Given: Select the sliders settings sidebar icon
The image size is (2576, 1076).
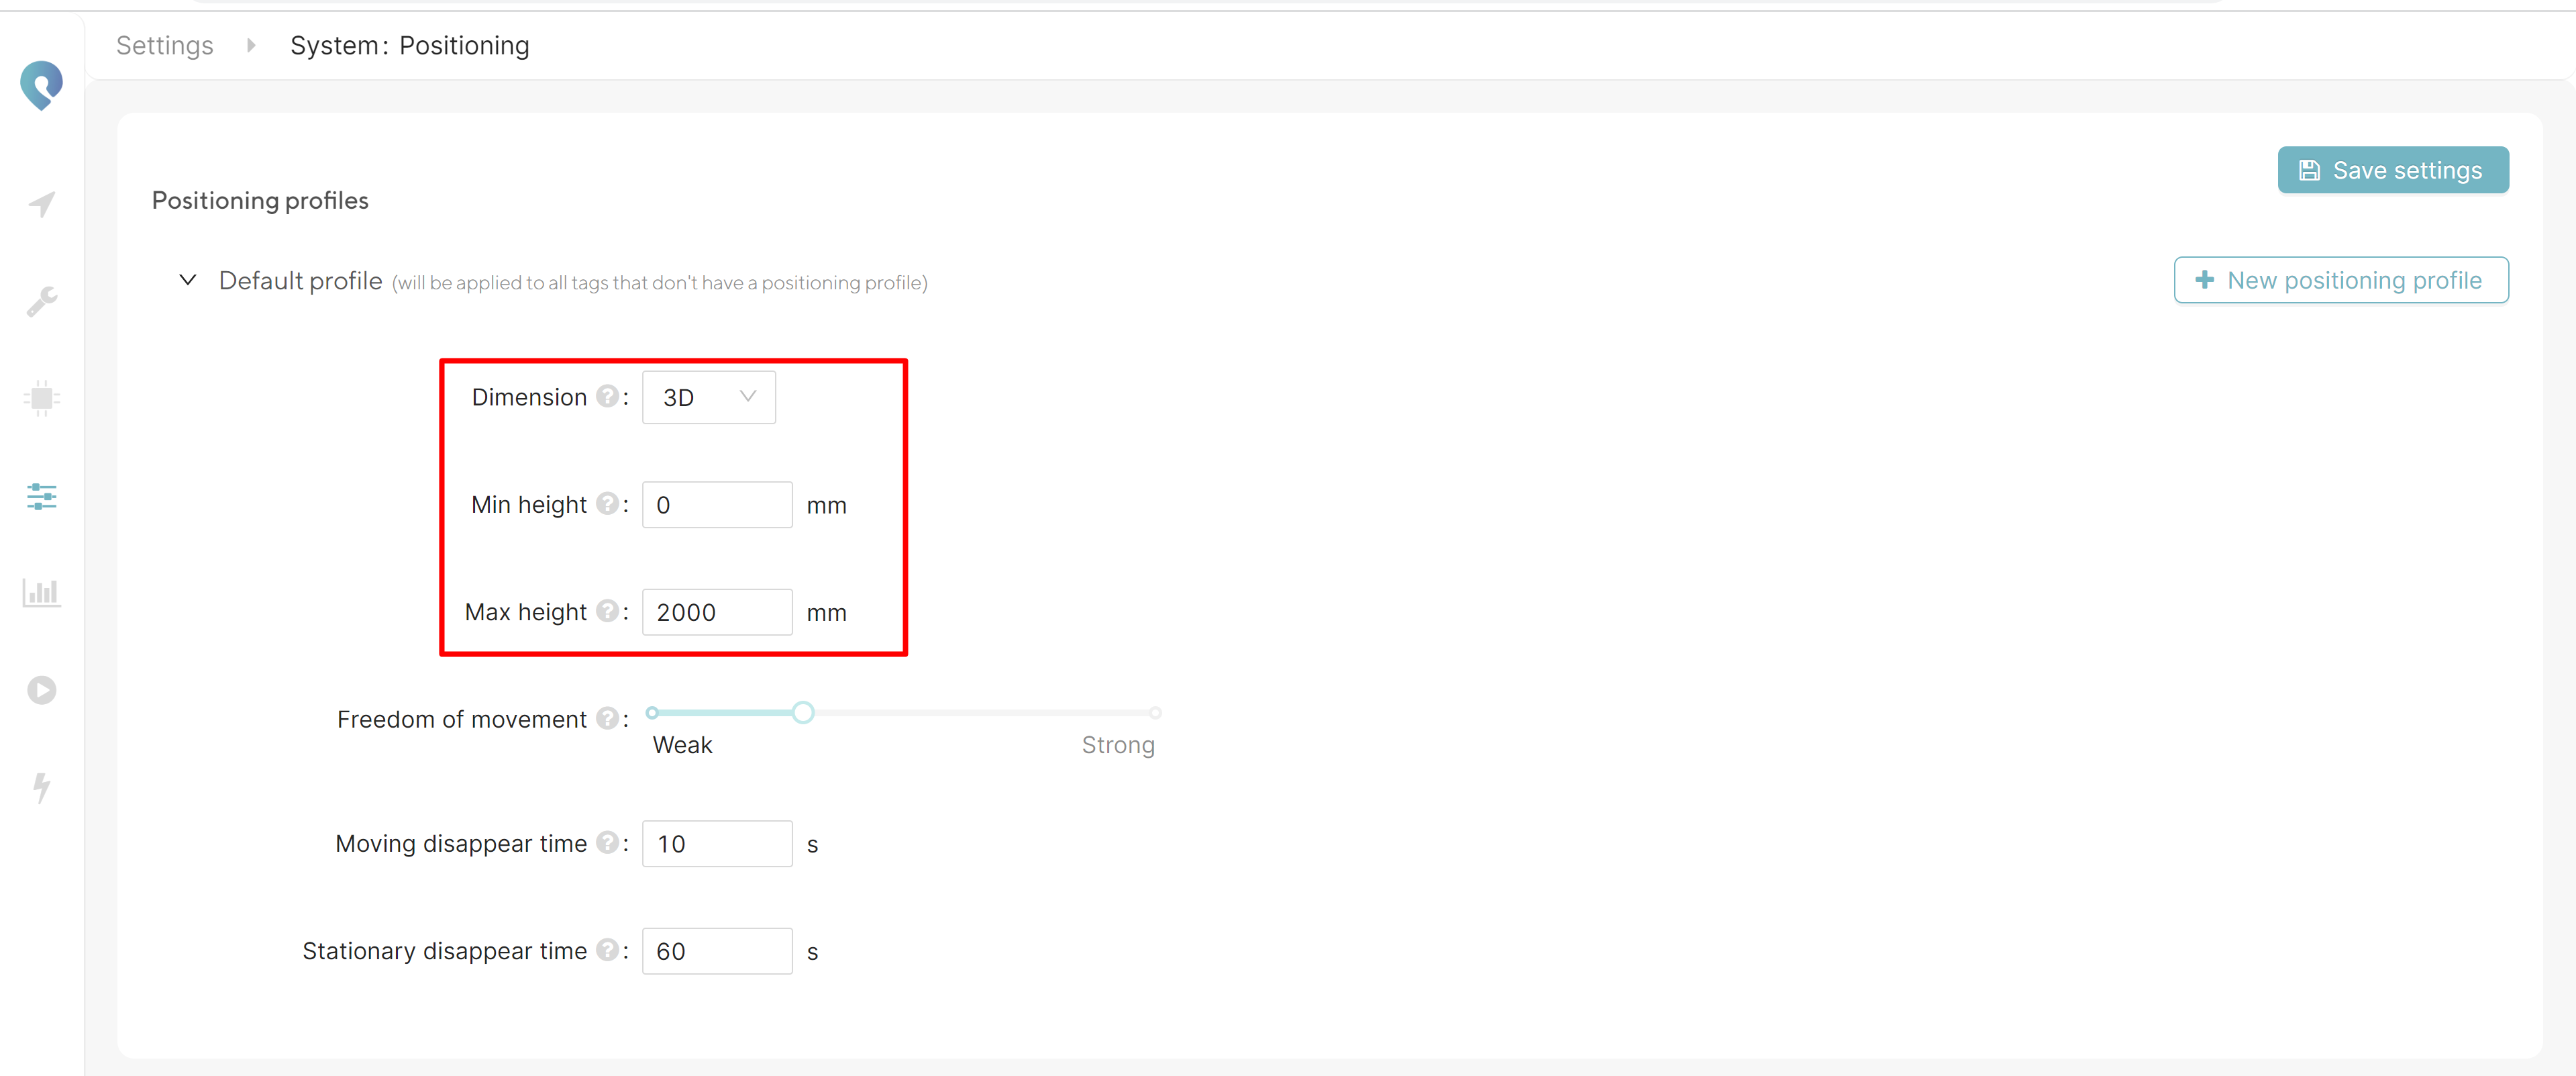Looking at the screenshot, I should pos(41,496).
